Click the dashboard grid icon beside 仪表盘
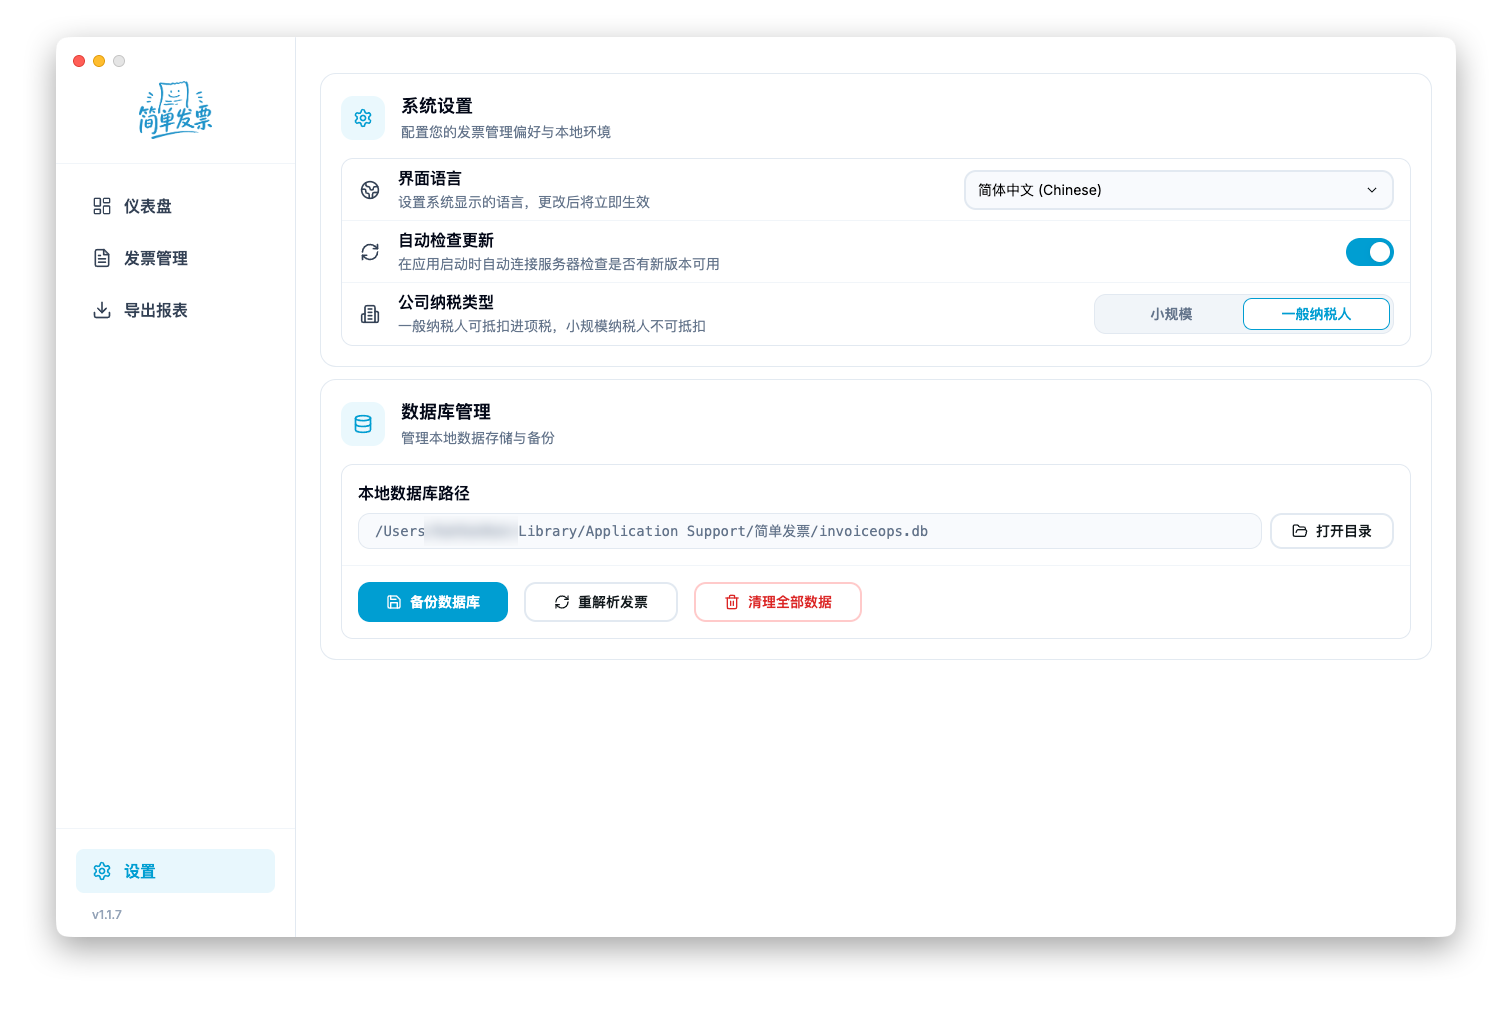Screen dimensions: 1512x1012 102,206
